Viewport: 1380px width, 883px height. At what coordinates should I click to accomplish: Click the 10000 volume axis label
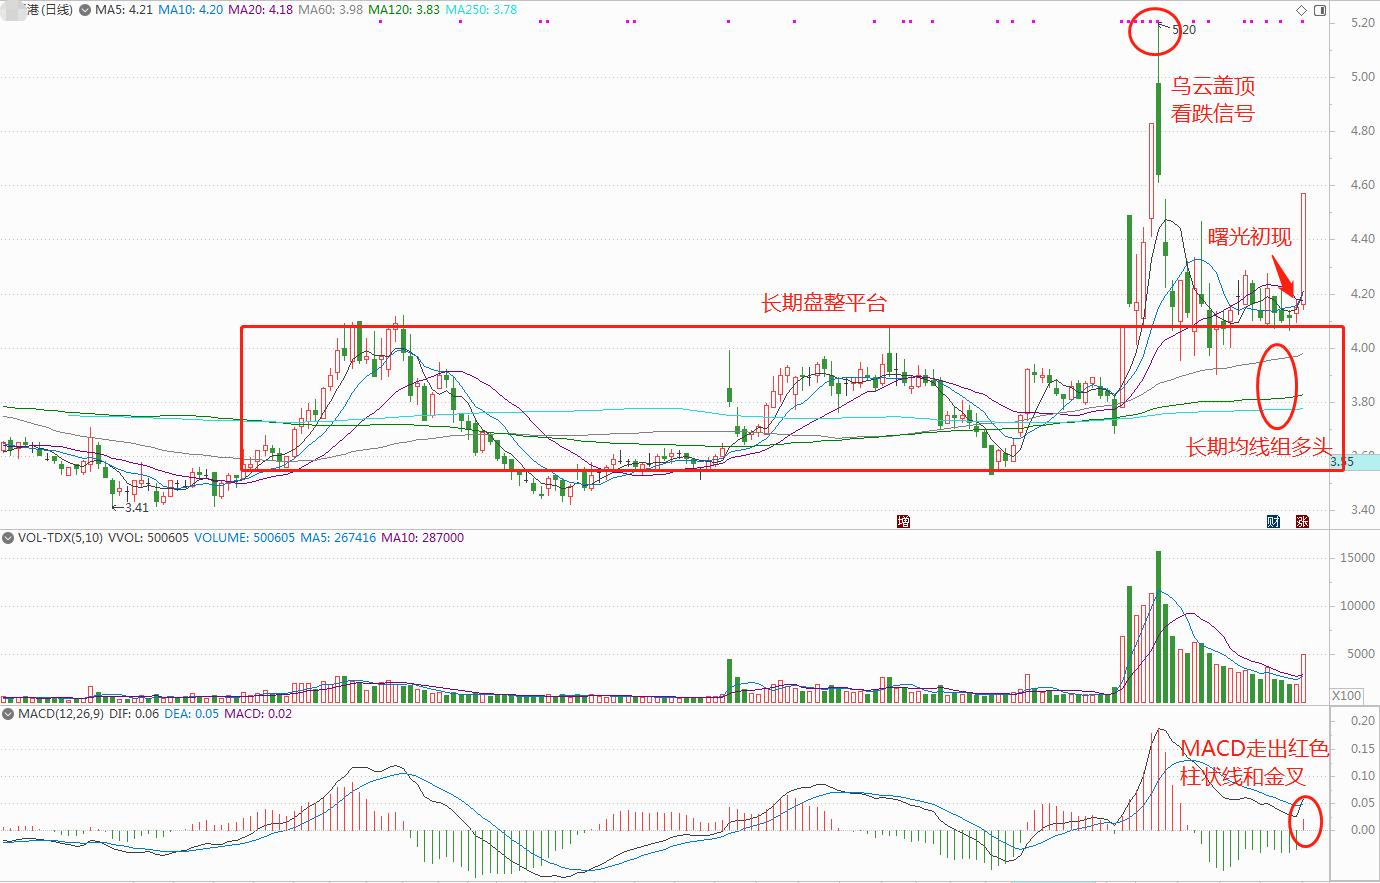1358,606
